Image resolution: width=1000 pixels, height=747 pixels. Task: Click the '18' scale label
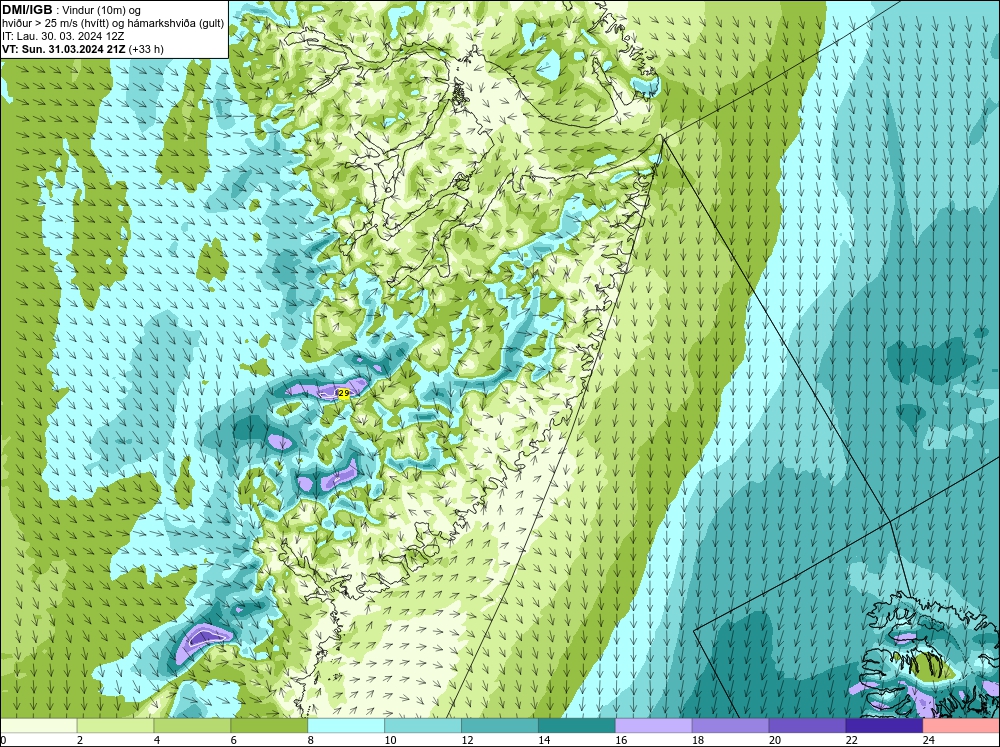(698, 740)
